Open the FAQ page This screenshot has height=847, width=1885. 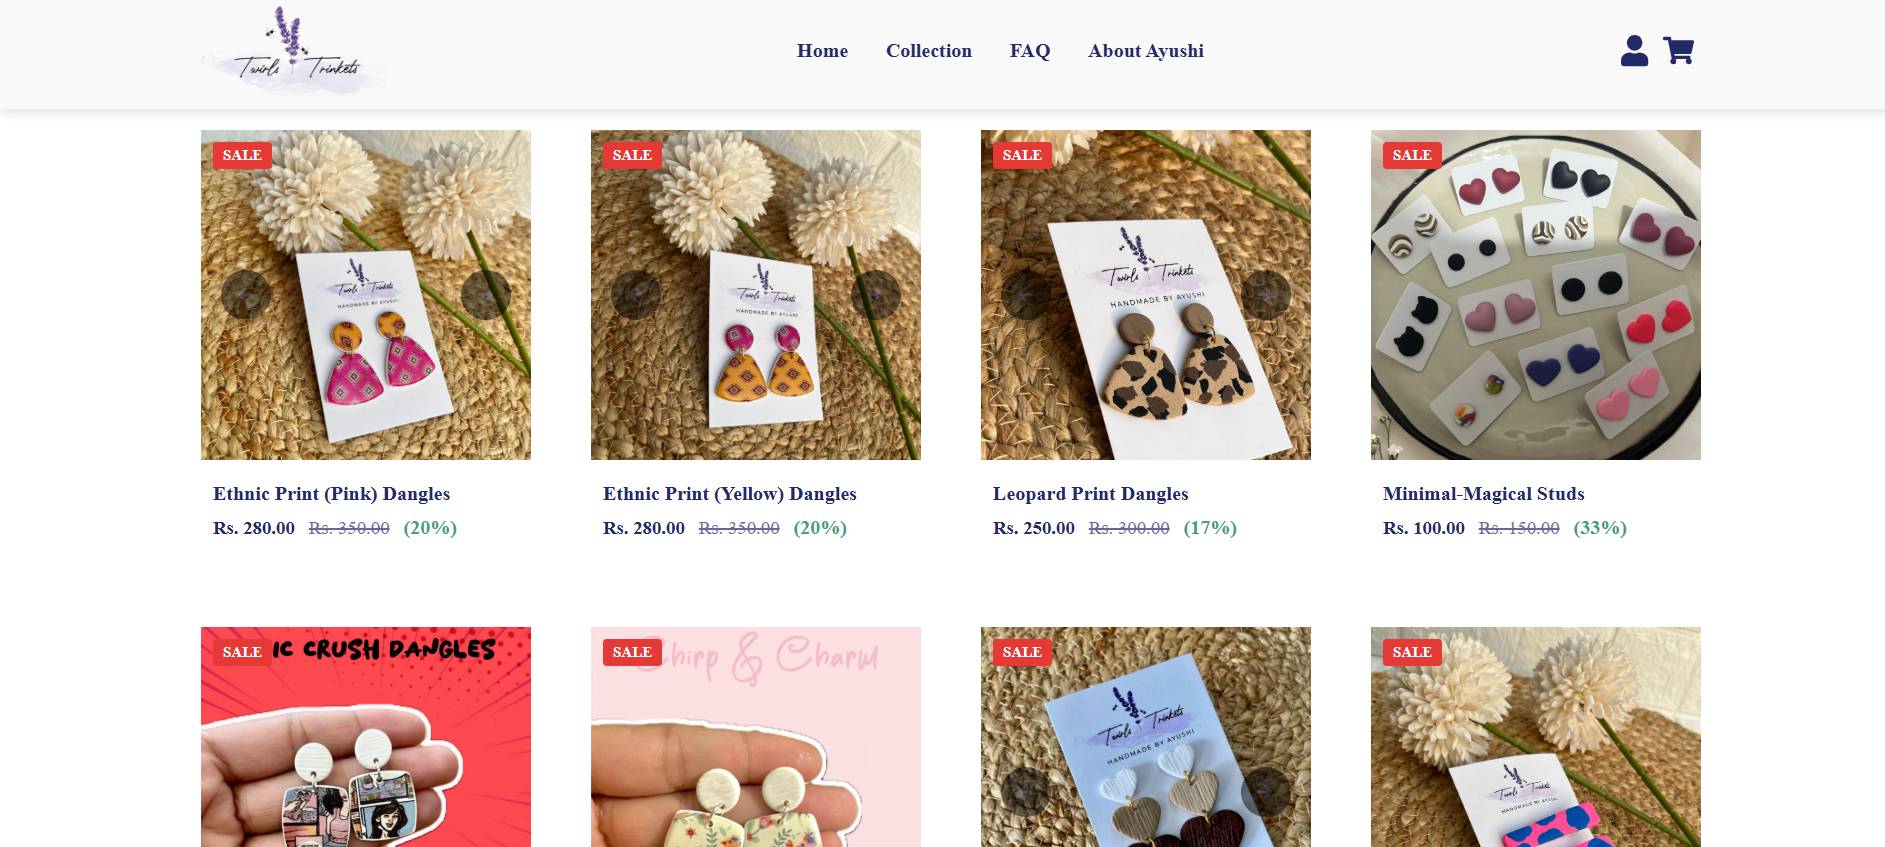(x=1030, y=51)
